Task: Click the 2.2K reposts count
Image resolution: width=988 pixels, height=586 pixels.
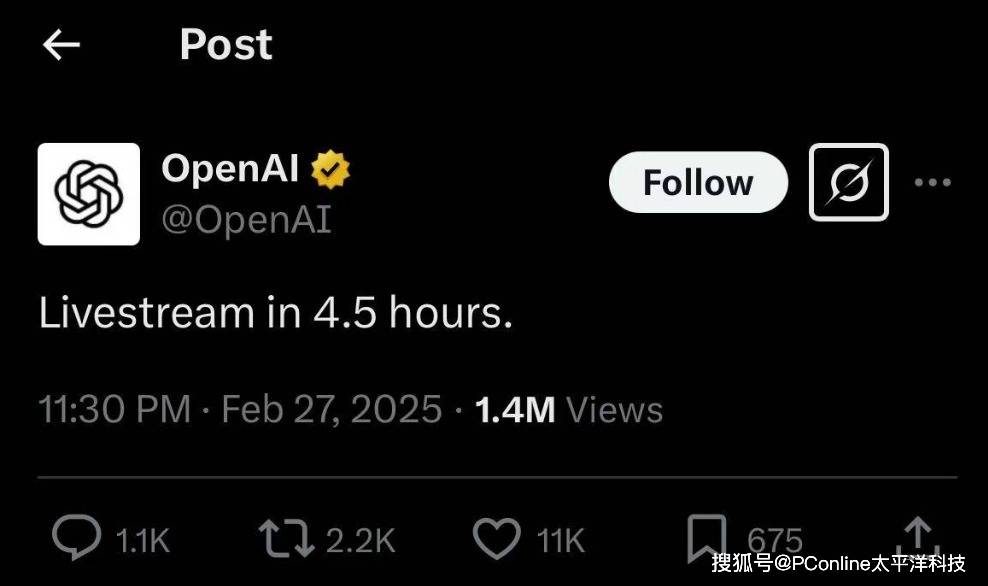Action: [x=360, y=541]
